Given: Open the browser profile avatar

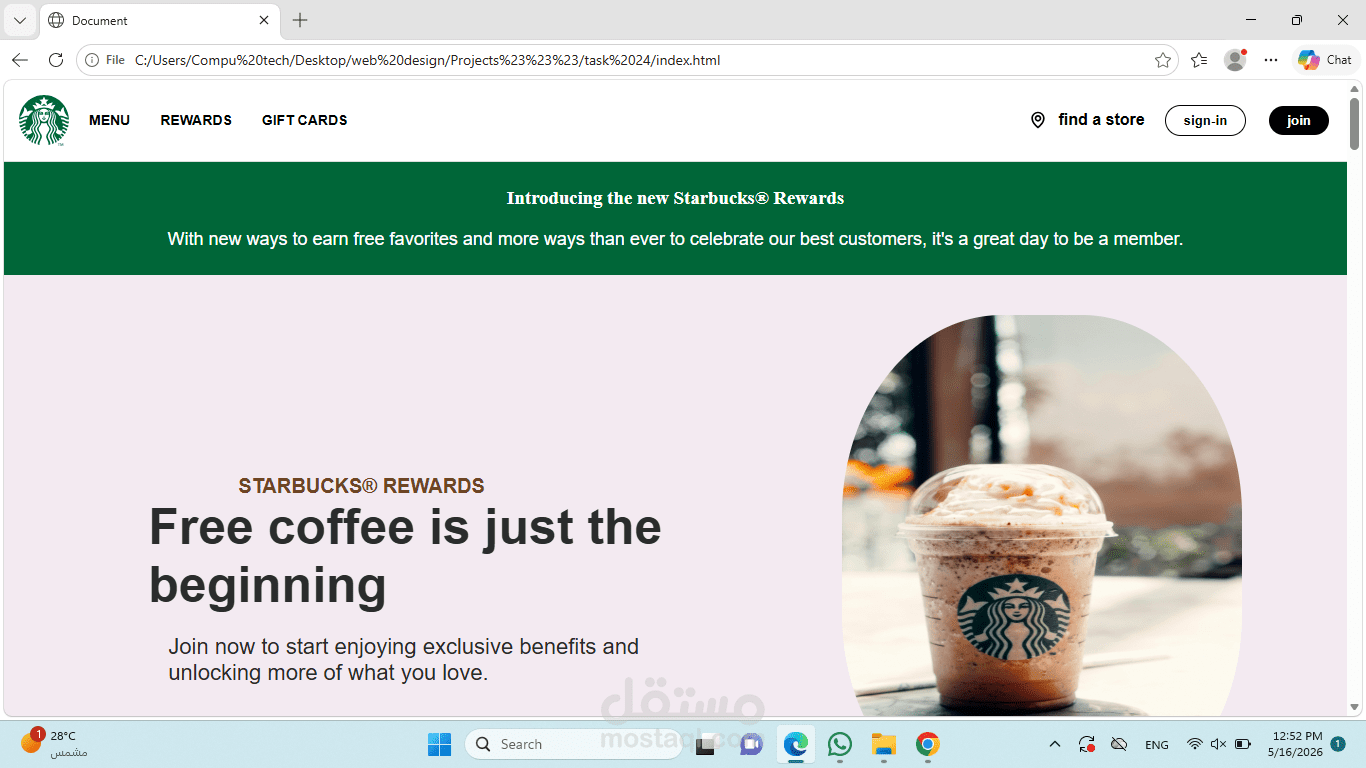Looking at the screenshot, I should coord(1235,60).
